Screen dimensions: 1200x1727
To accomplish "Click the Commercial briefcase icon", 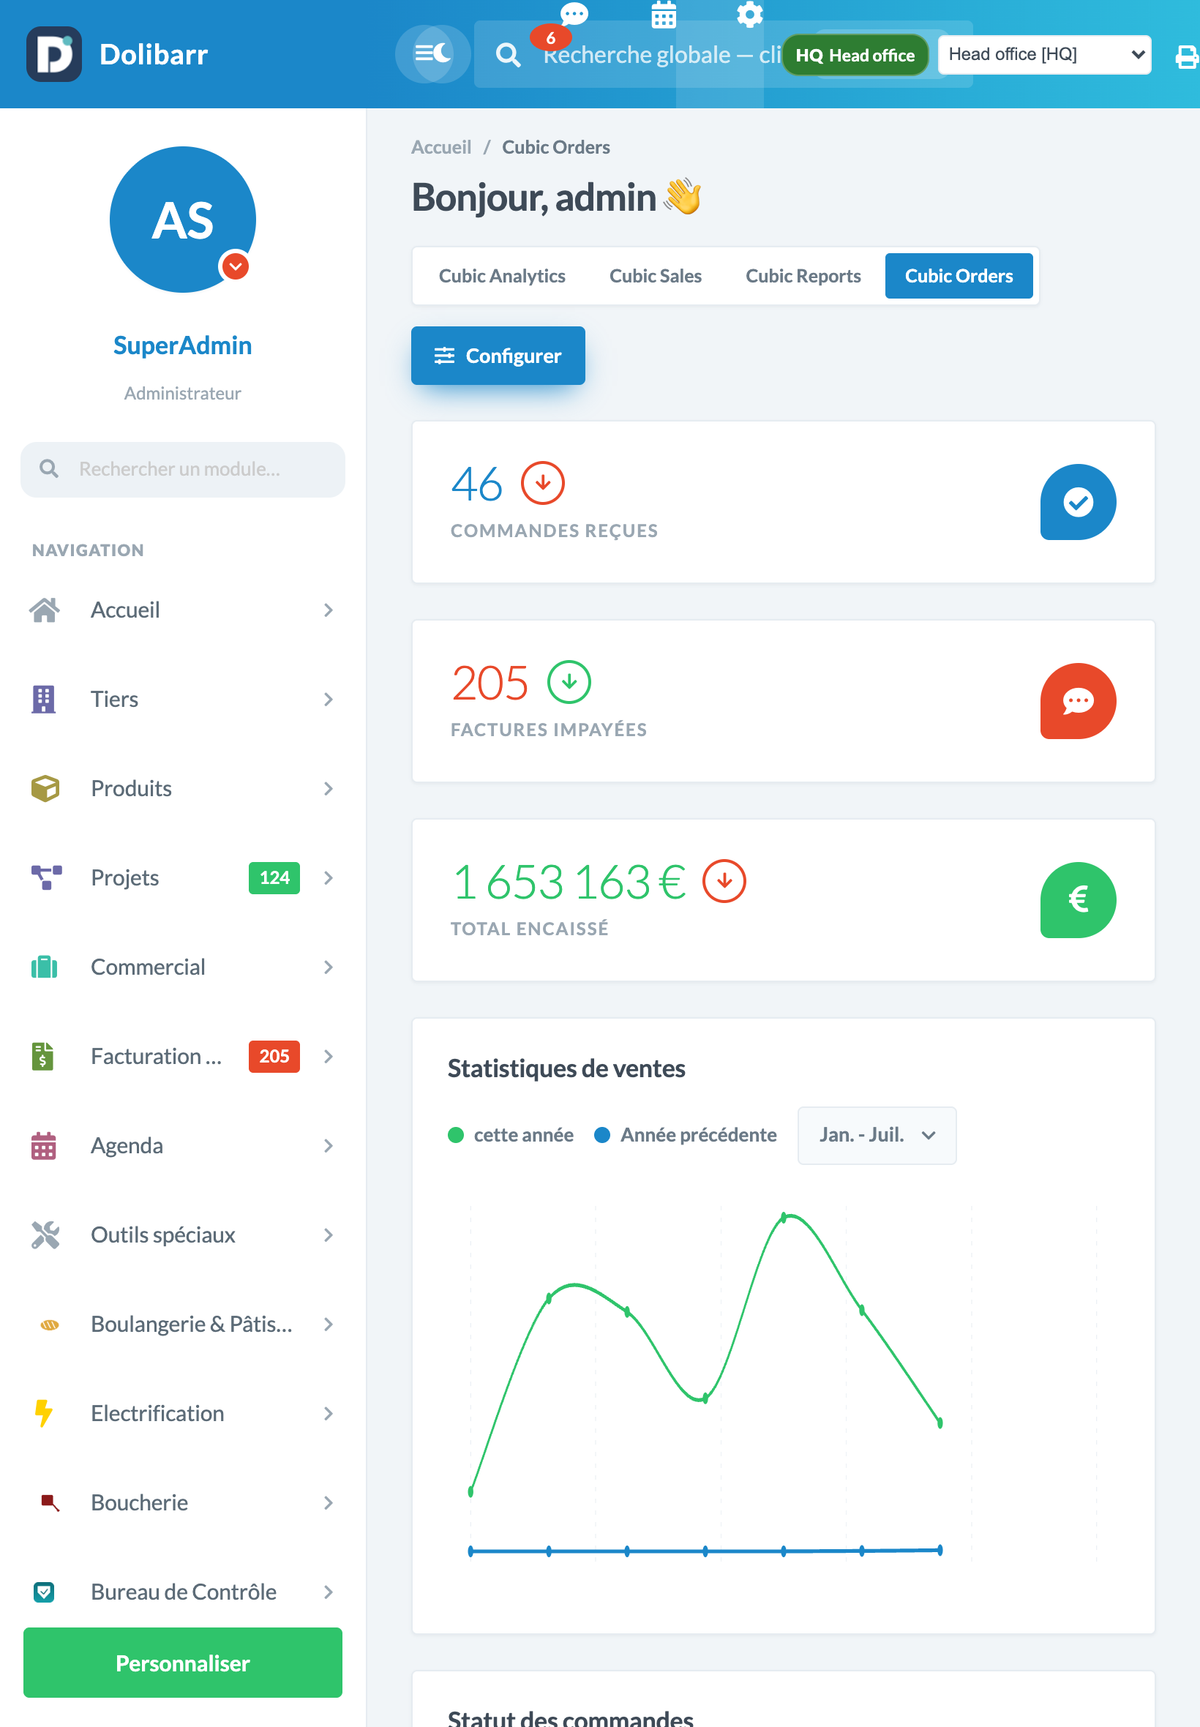I will pos(44,967).
